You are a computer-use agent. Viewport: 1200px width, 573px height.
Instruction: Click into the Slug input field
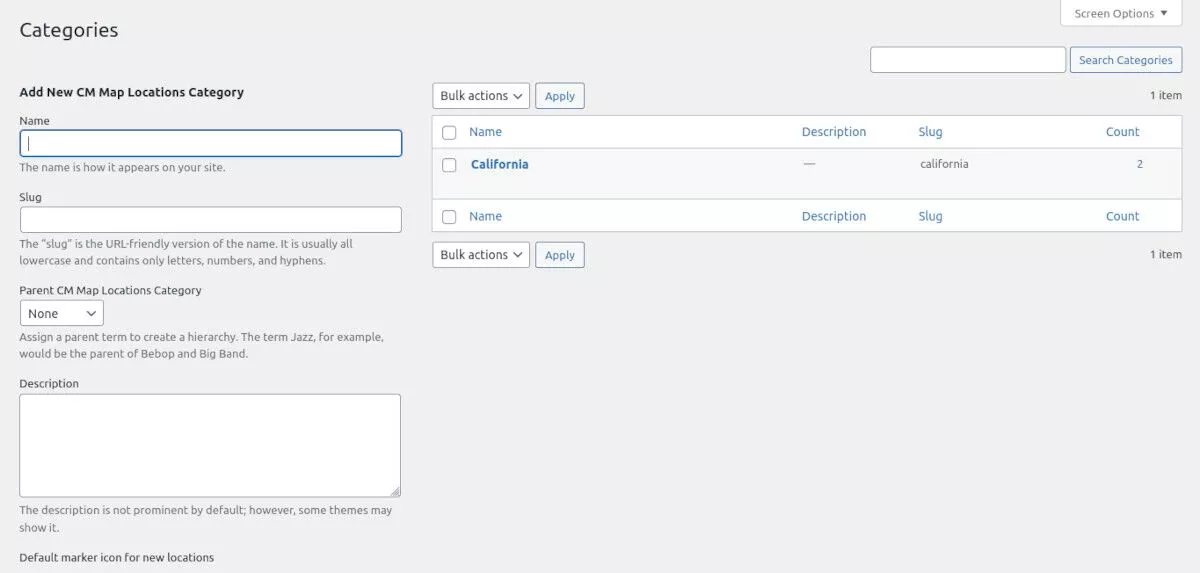(x=211, y=220)
